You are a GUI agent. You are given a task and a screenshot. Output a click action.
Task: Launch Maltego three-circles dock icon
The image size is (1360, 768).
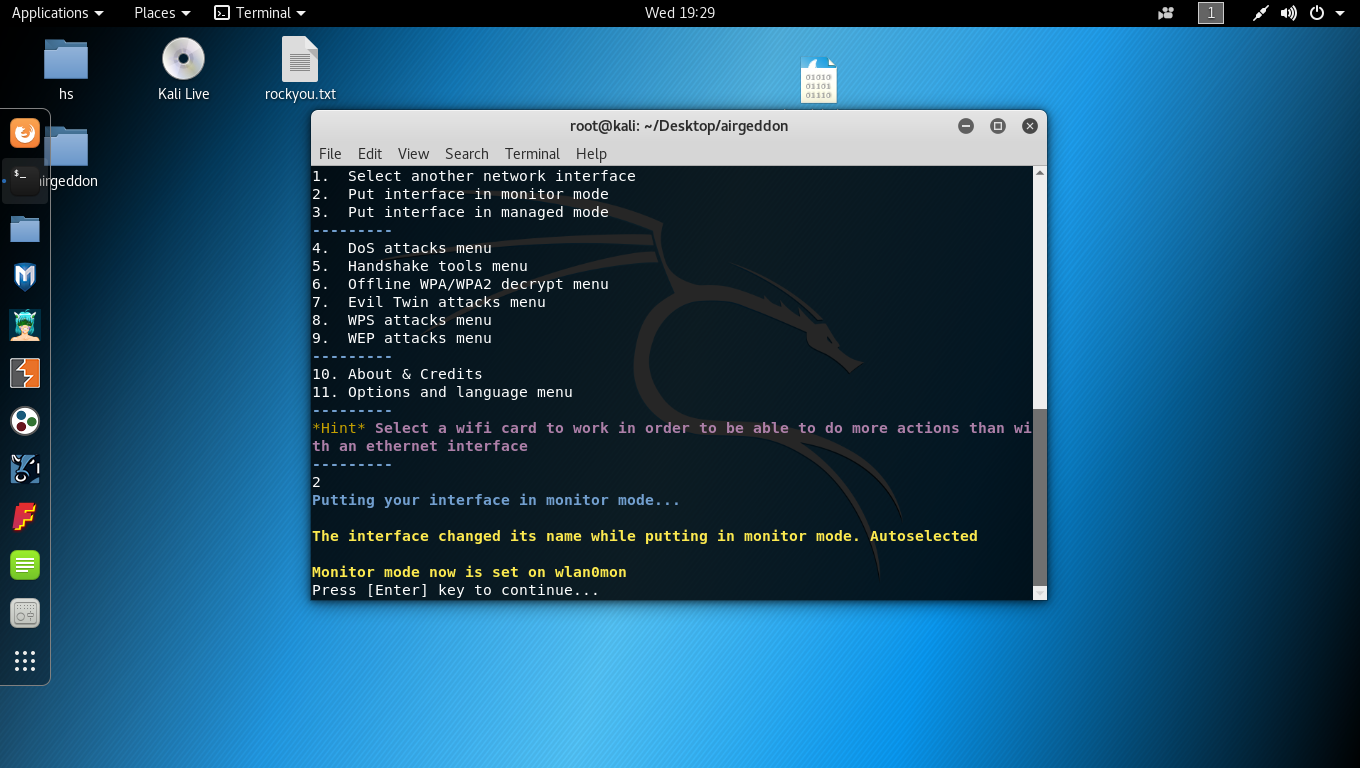point(25,421)
